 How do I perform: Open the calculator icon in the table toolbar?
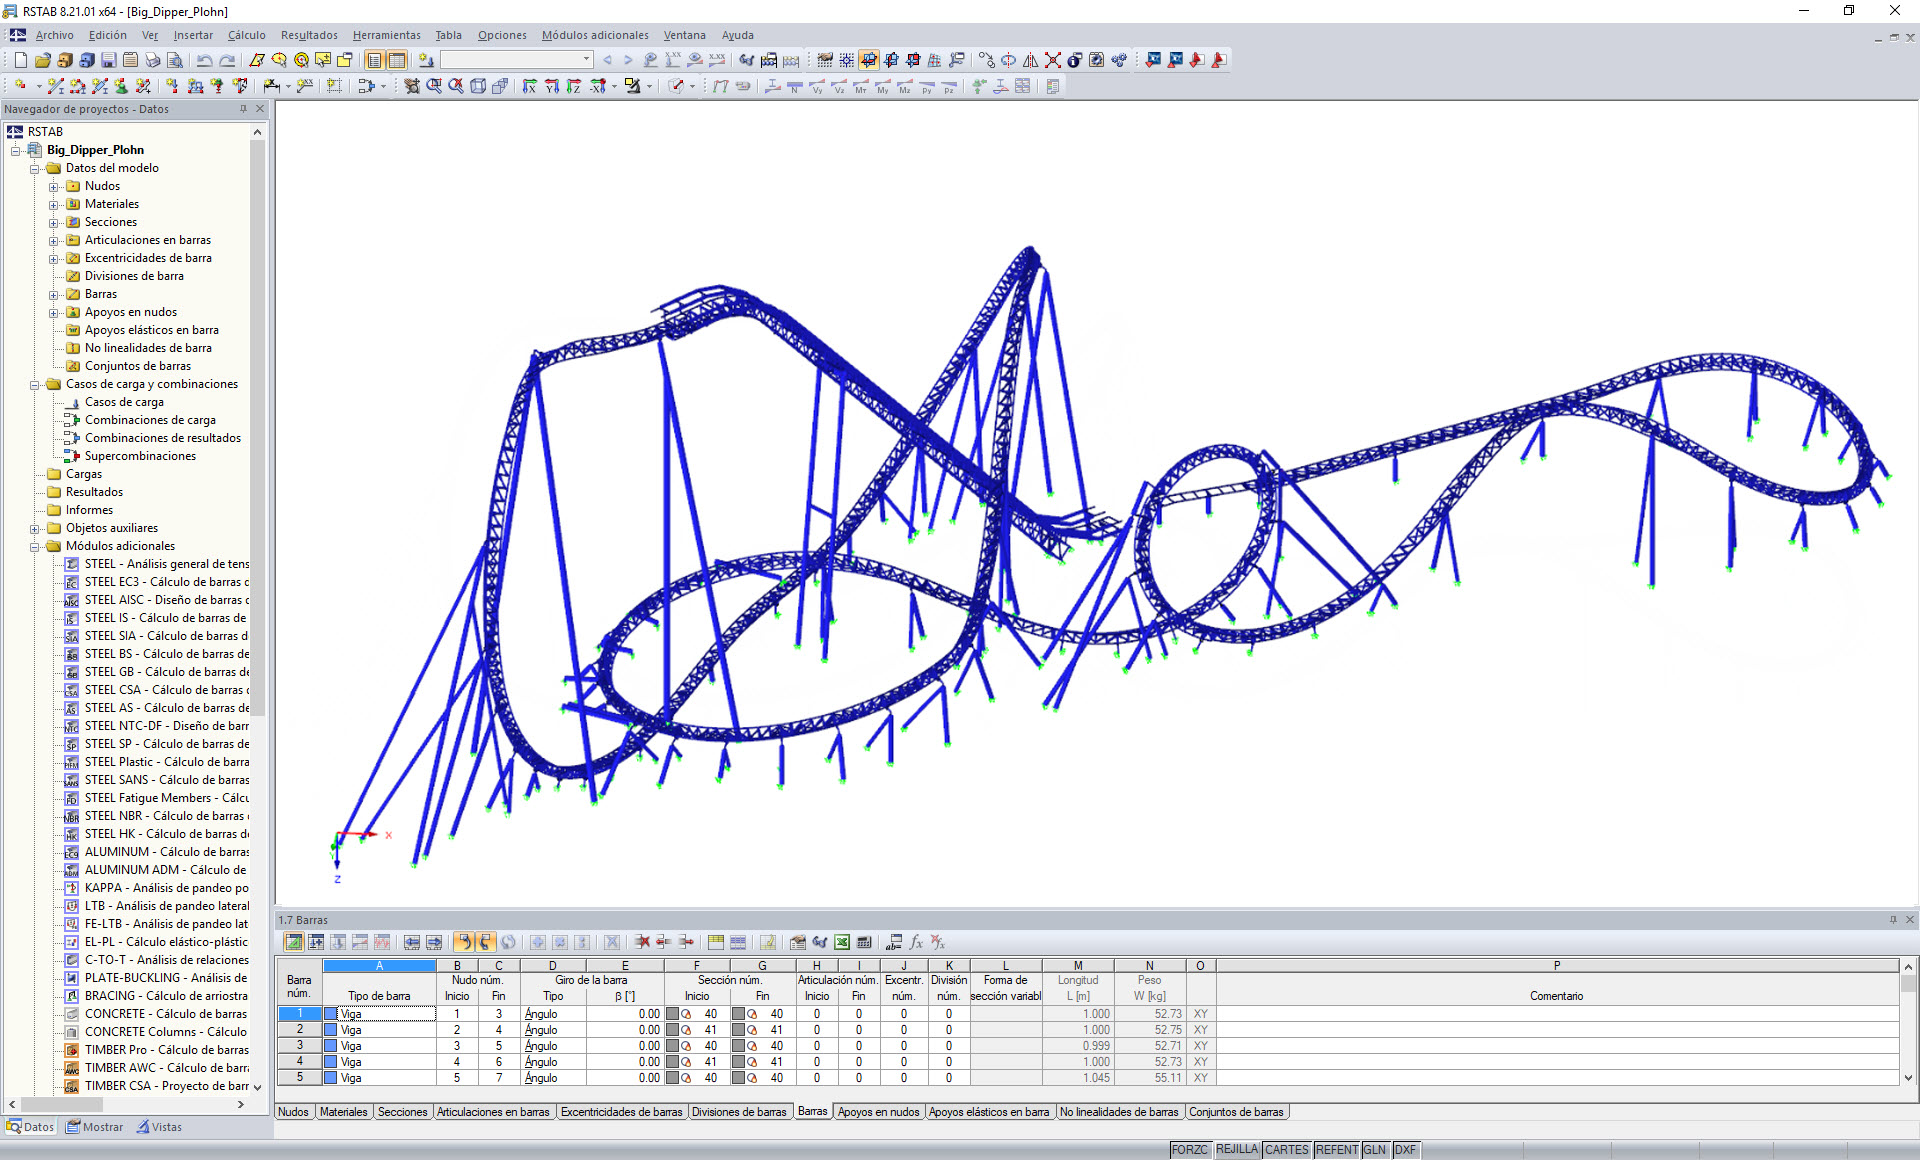pyautogui.click(x=864, y=942)
